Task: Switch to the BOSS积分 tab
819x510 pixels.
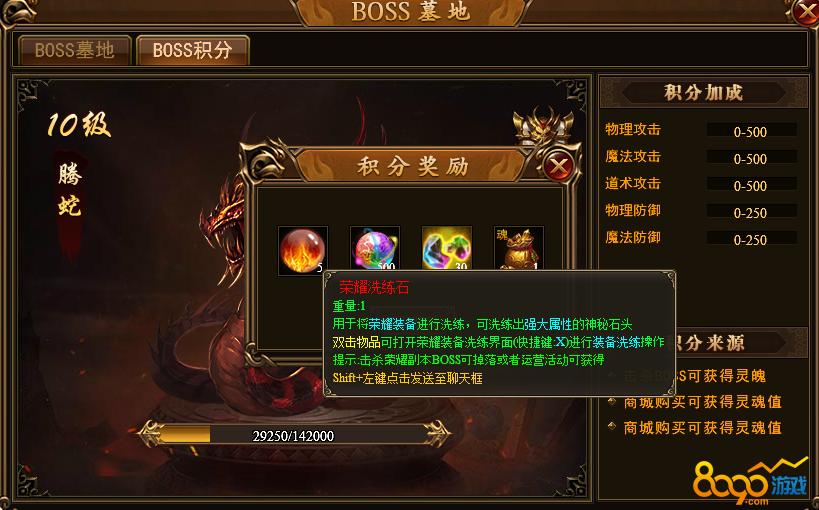Action: (x=193, y=50)
